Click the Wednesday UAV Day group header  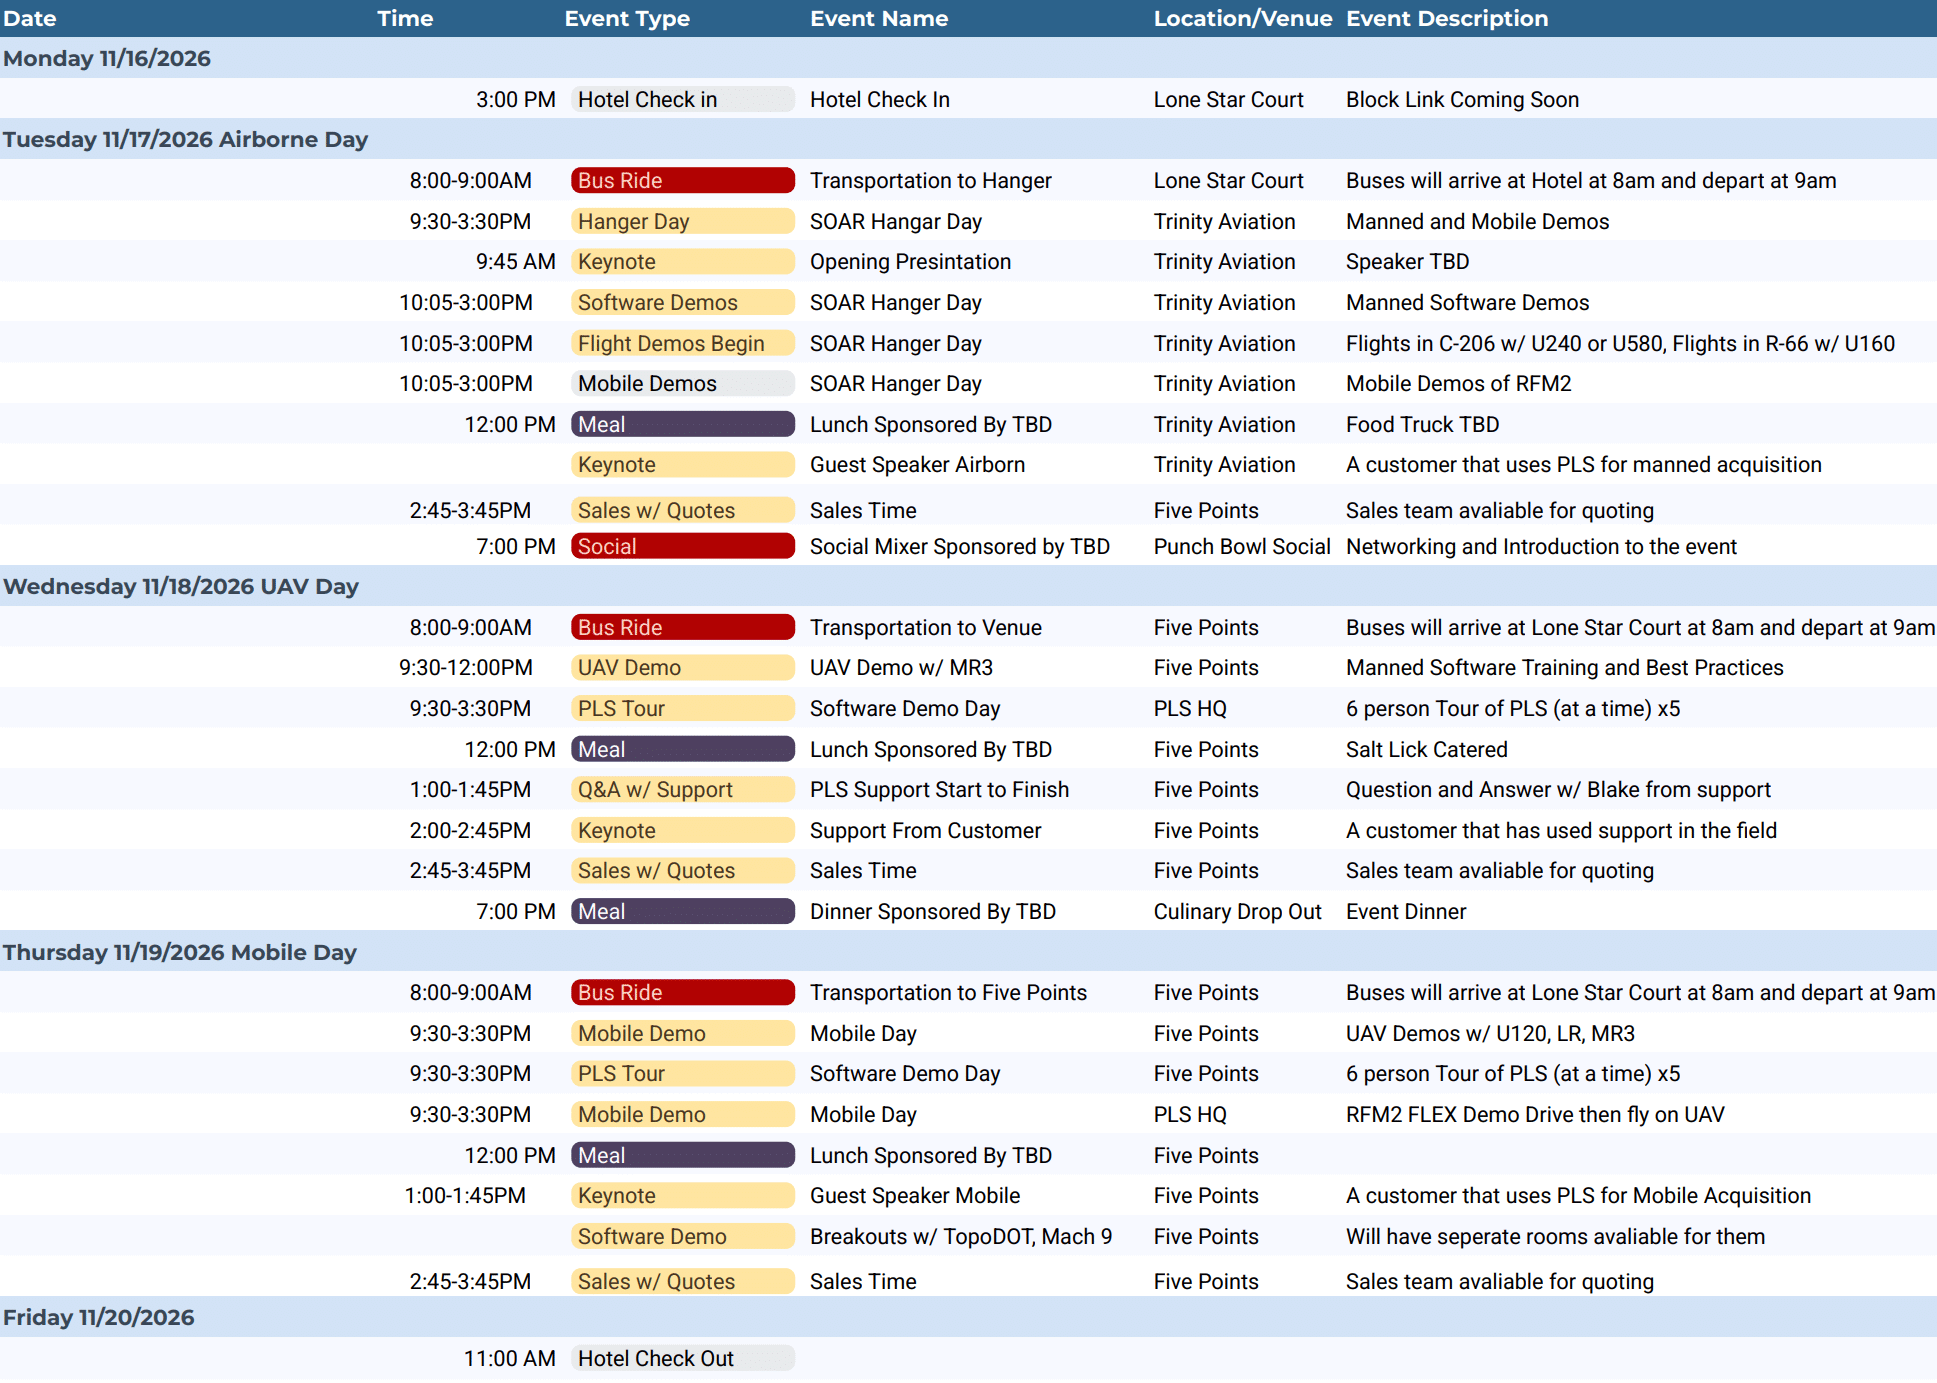(968, 587)
